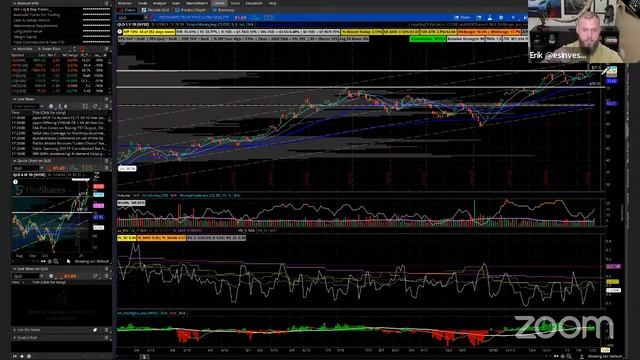Open the Account Info gadget menu icon
This screenshot has width=640, height=360.
[x=107, y=3]
